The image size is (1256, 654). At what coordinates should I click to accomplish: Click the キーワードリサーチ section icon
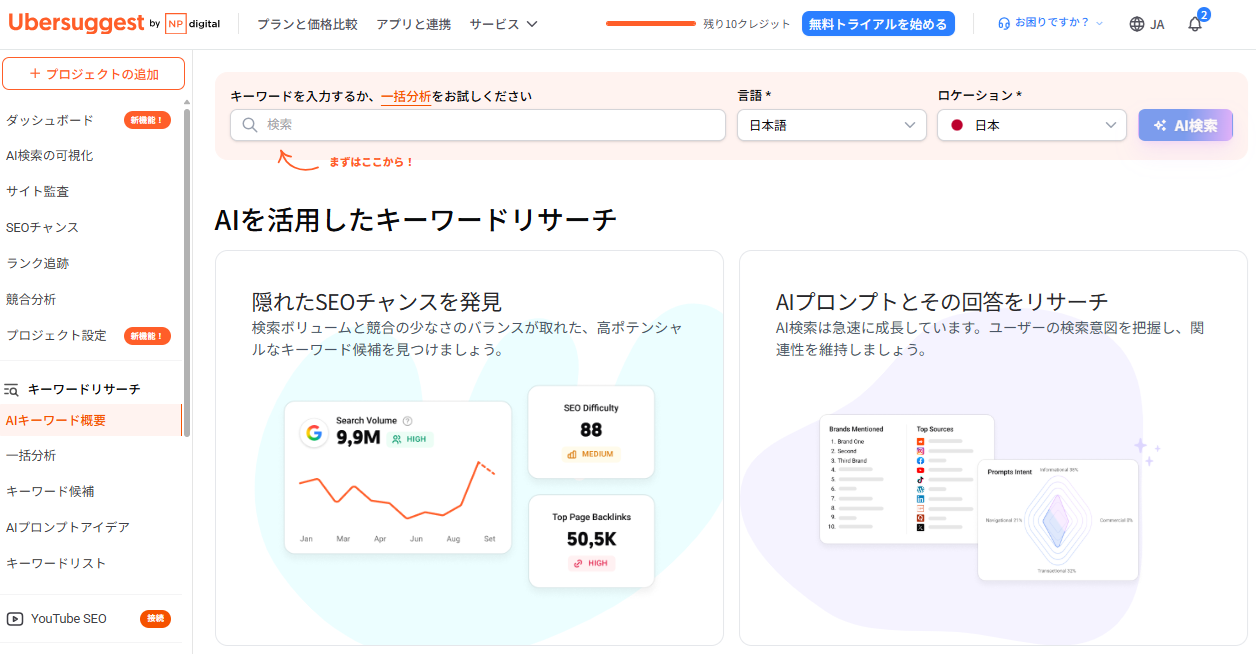pos(12,389)
